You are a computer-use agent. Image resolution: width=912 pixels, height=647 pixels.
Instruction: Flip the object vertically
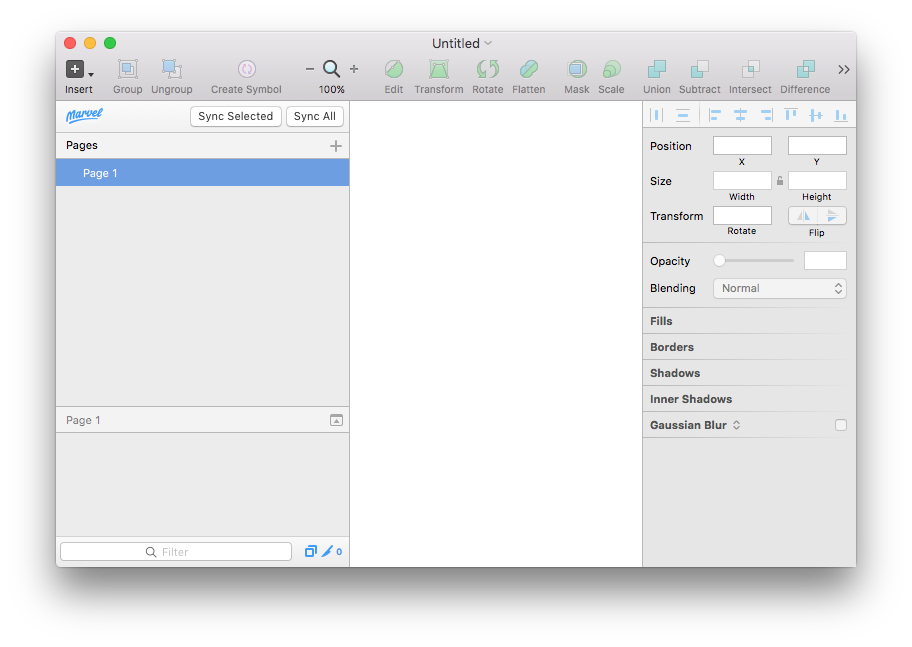pyautogui.click(x=832, y=216)
